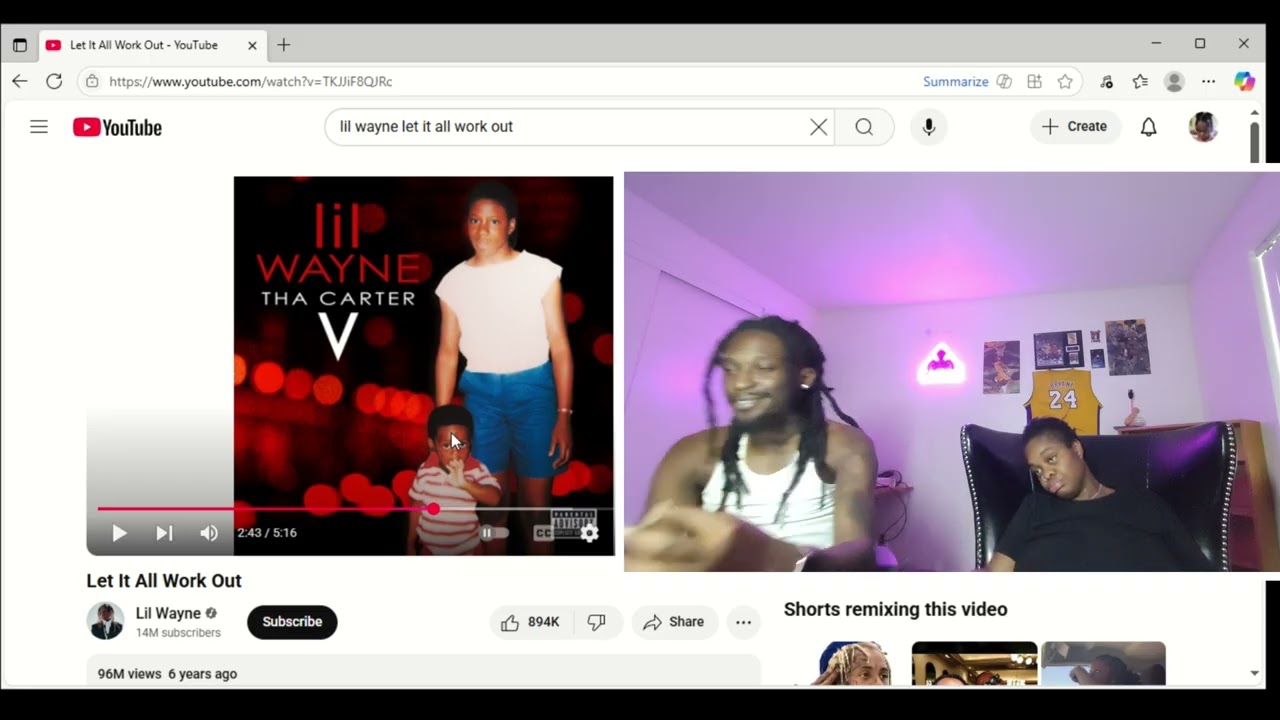The image size is (1280, 720).
Task: Dislike the video
Action: pyautogui.click(x=597, y=622)
